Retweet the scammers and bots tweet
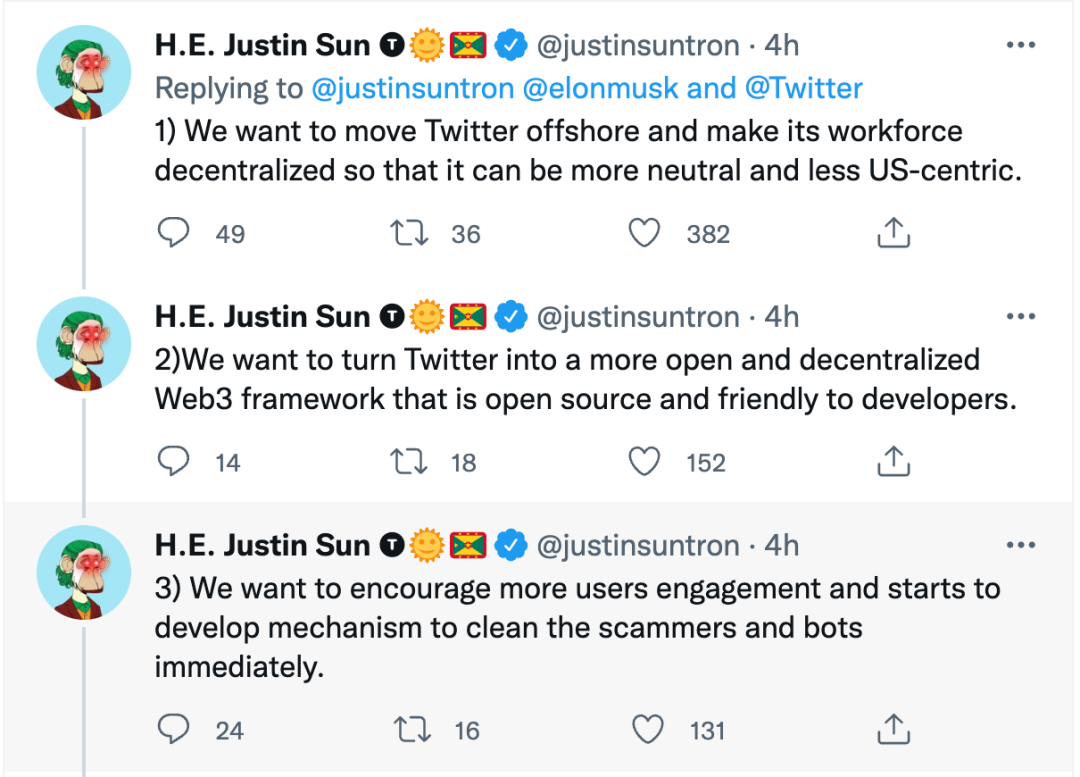Viewport: 1080px width, 777px height. click(410, 730)
